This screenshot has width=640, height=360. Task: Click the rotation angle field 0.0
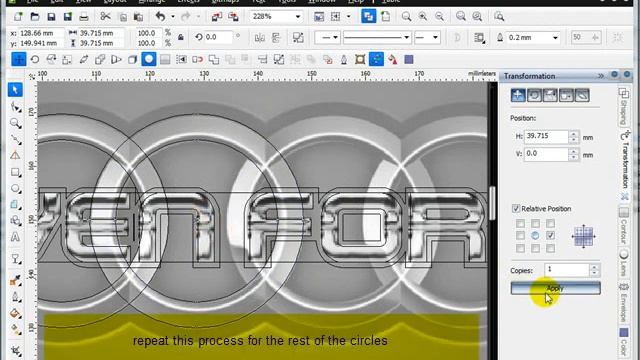218,37
